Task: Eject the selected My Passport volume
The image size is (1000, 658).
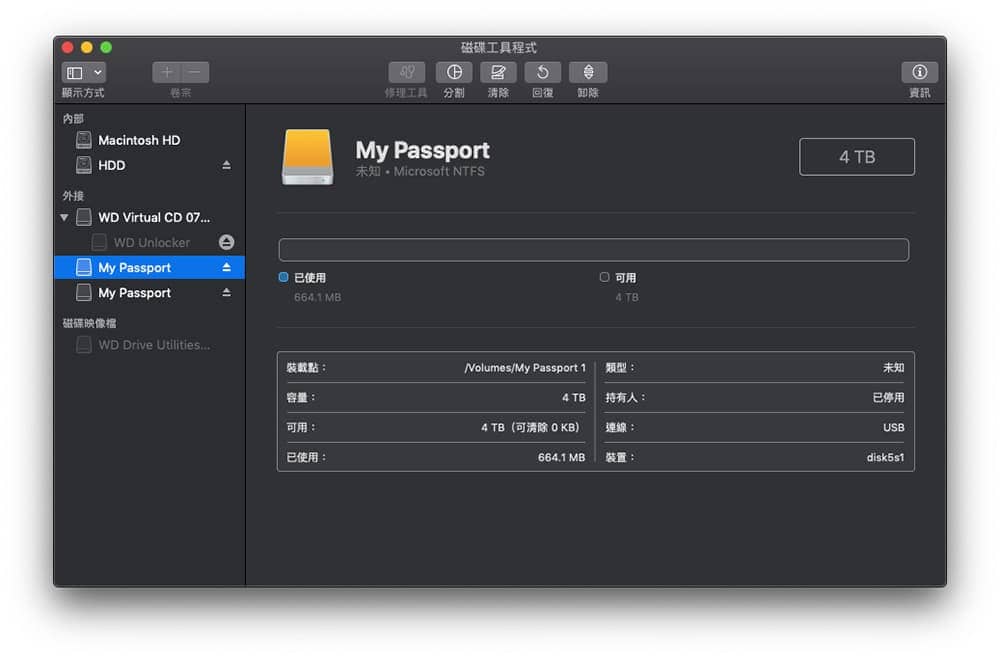Action: (226, 267)
